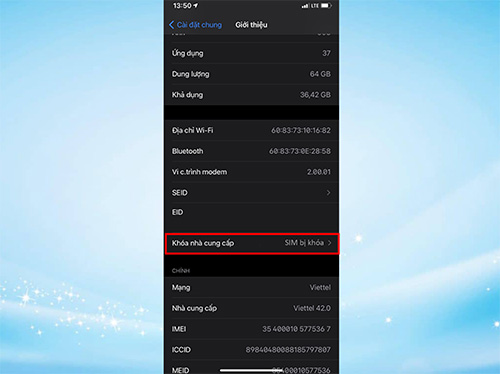Select the ICCID row label
Viewport: 500px width, 374px height.
181,350
